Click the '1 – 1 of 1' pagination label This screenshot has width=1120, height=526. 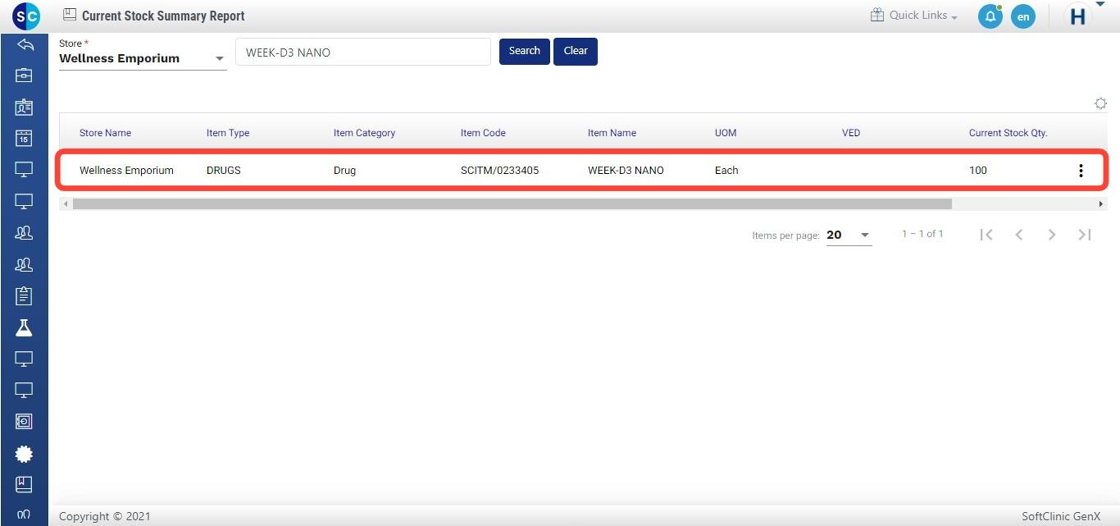923,234
